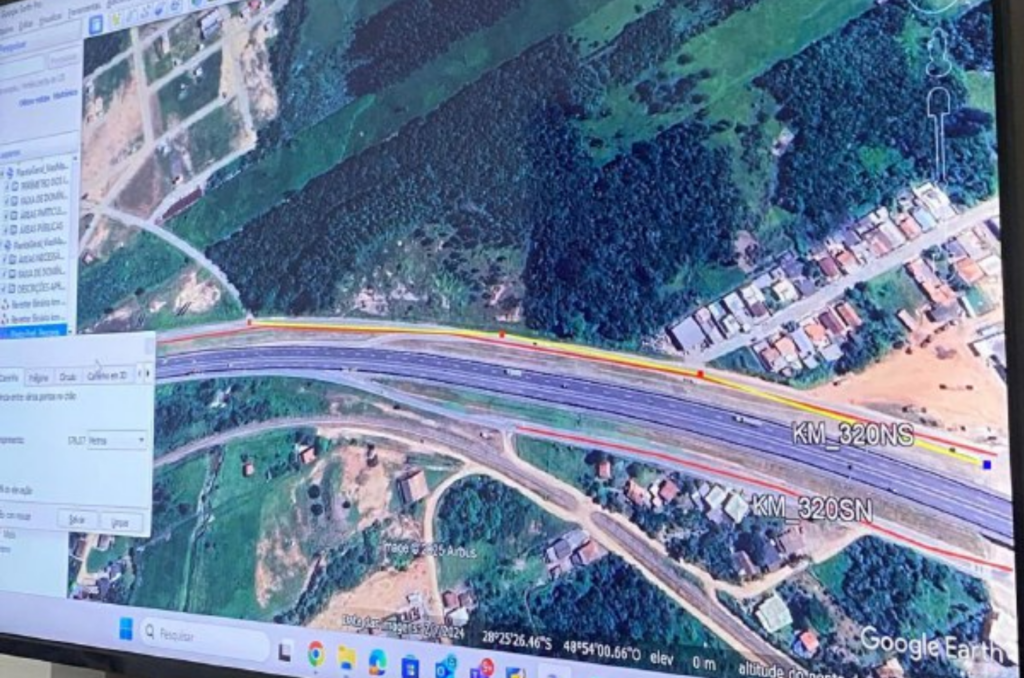Switch to the Caminho tab in ruler
The image size is (1024, 678).
[8, 377]
